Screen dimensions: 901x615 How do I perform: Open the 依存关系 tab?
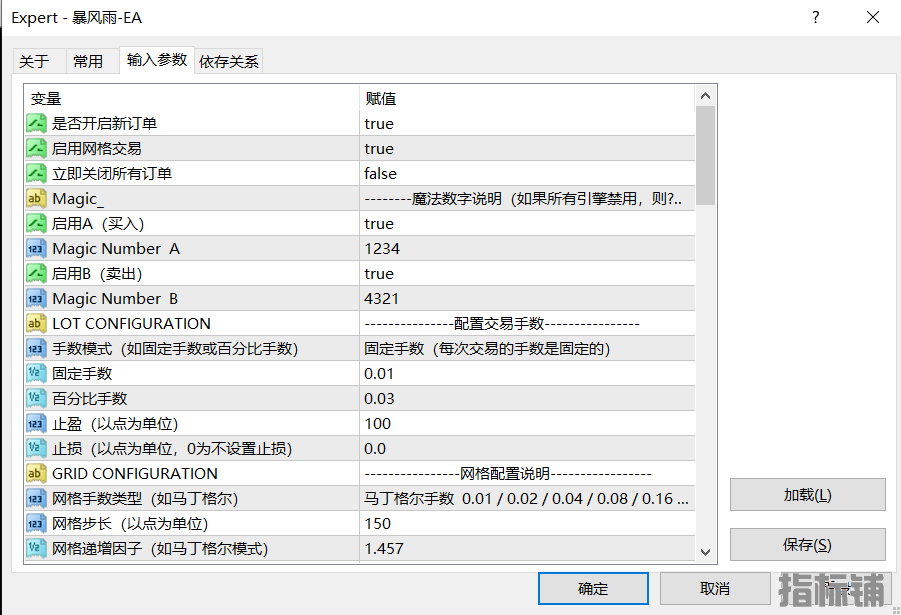coord(229,62)
